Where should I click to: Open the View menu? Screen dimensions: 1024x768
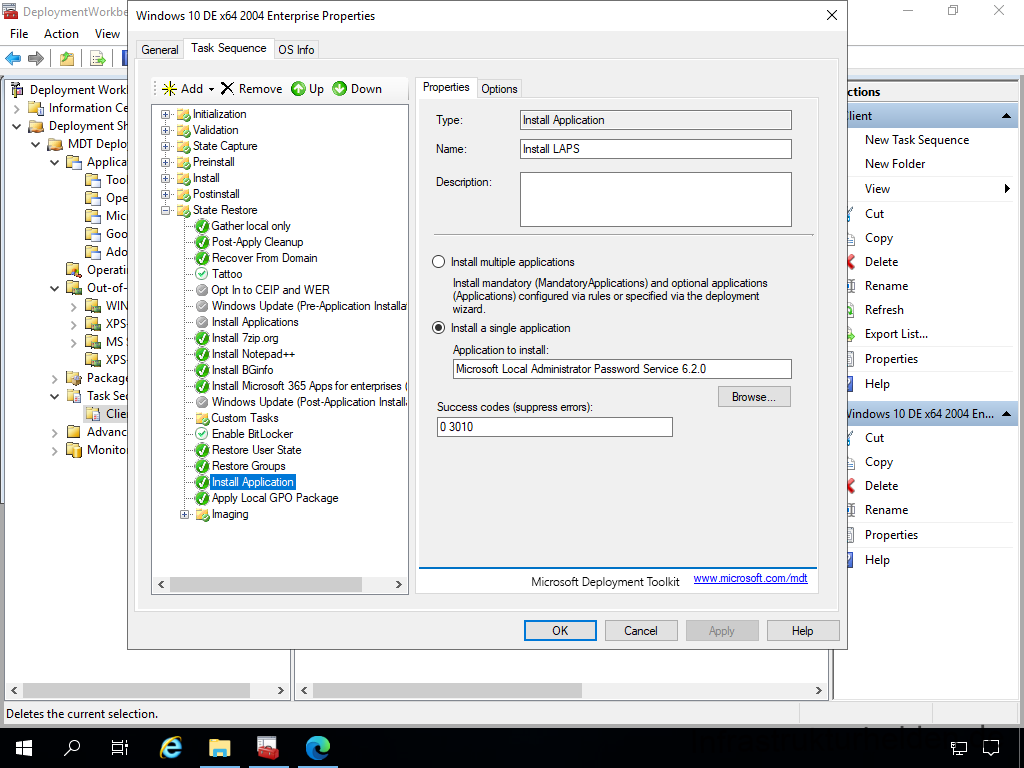pyautogui.click(x=107, y=34)
